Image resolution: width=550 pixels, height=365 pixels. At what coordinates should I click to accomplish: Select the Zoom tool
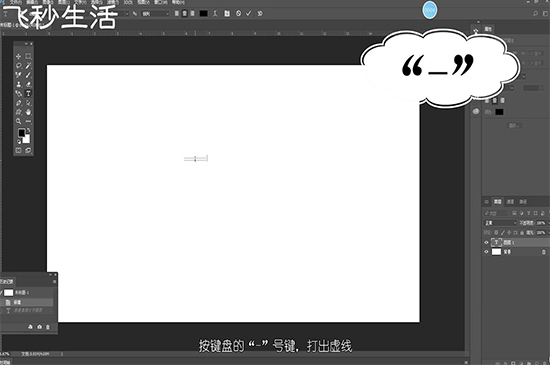[x=19, y=121]
